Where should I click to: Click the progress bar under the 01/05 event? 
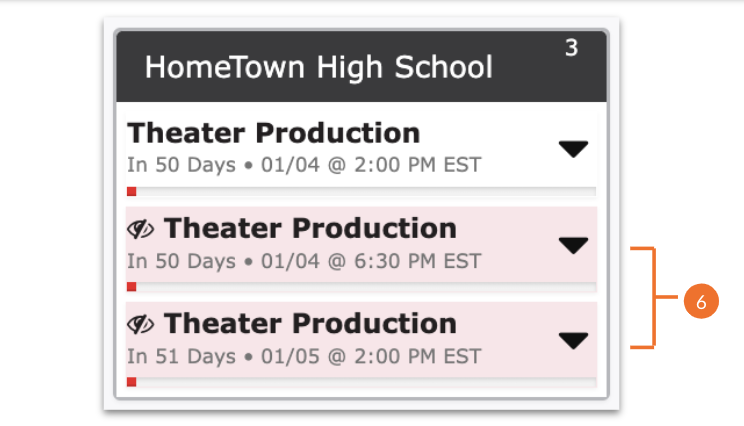[362, 382]
